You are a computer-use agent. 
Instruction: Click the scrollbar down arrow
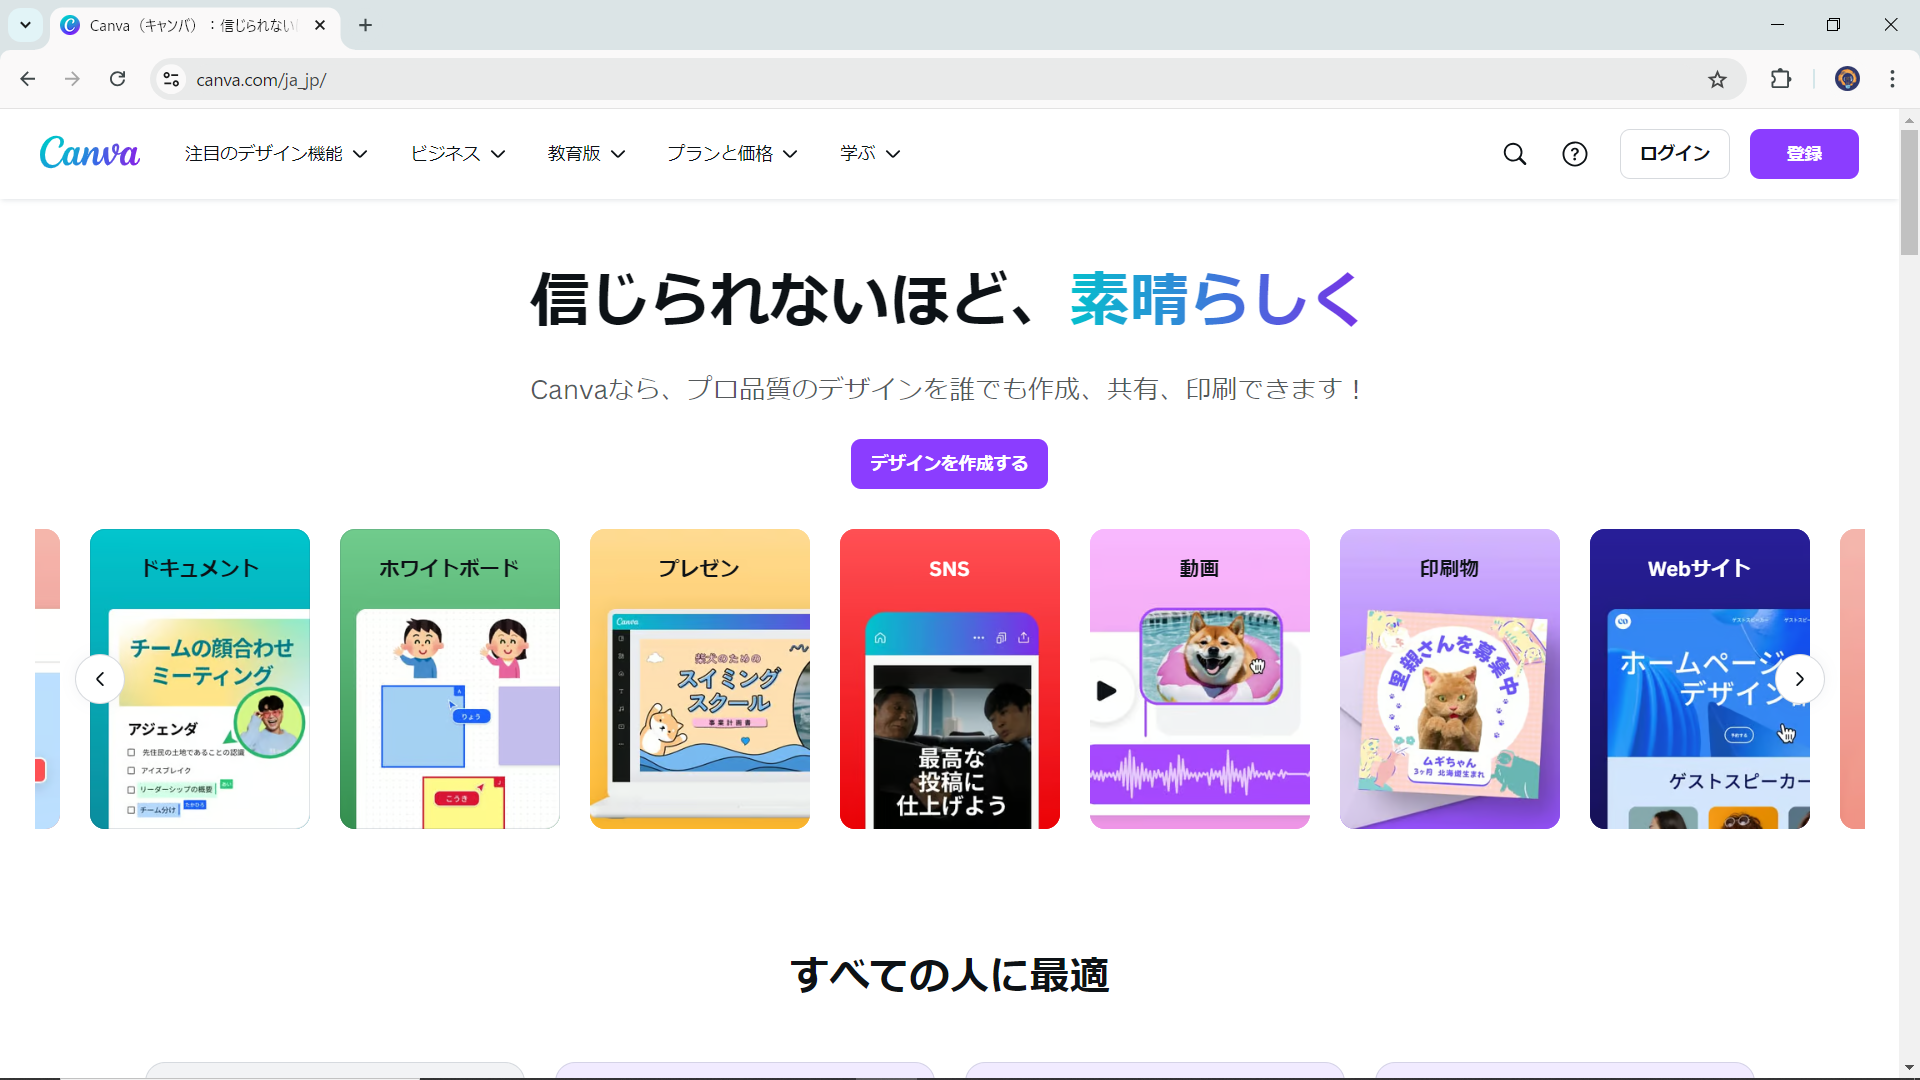point(1909,1068)
